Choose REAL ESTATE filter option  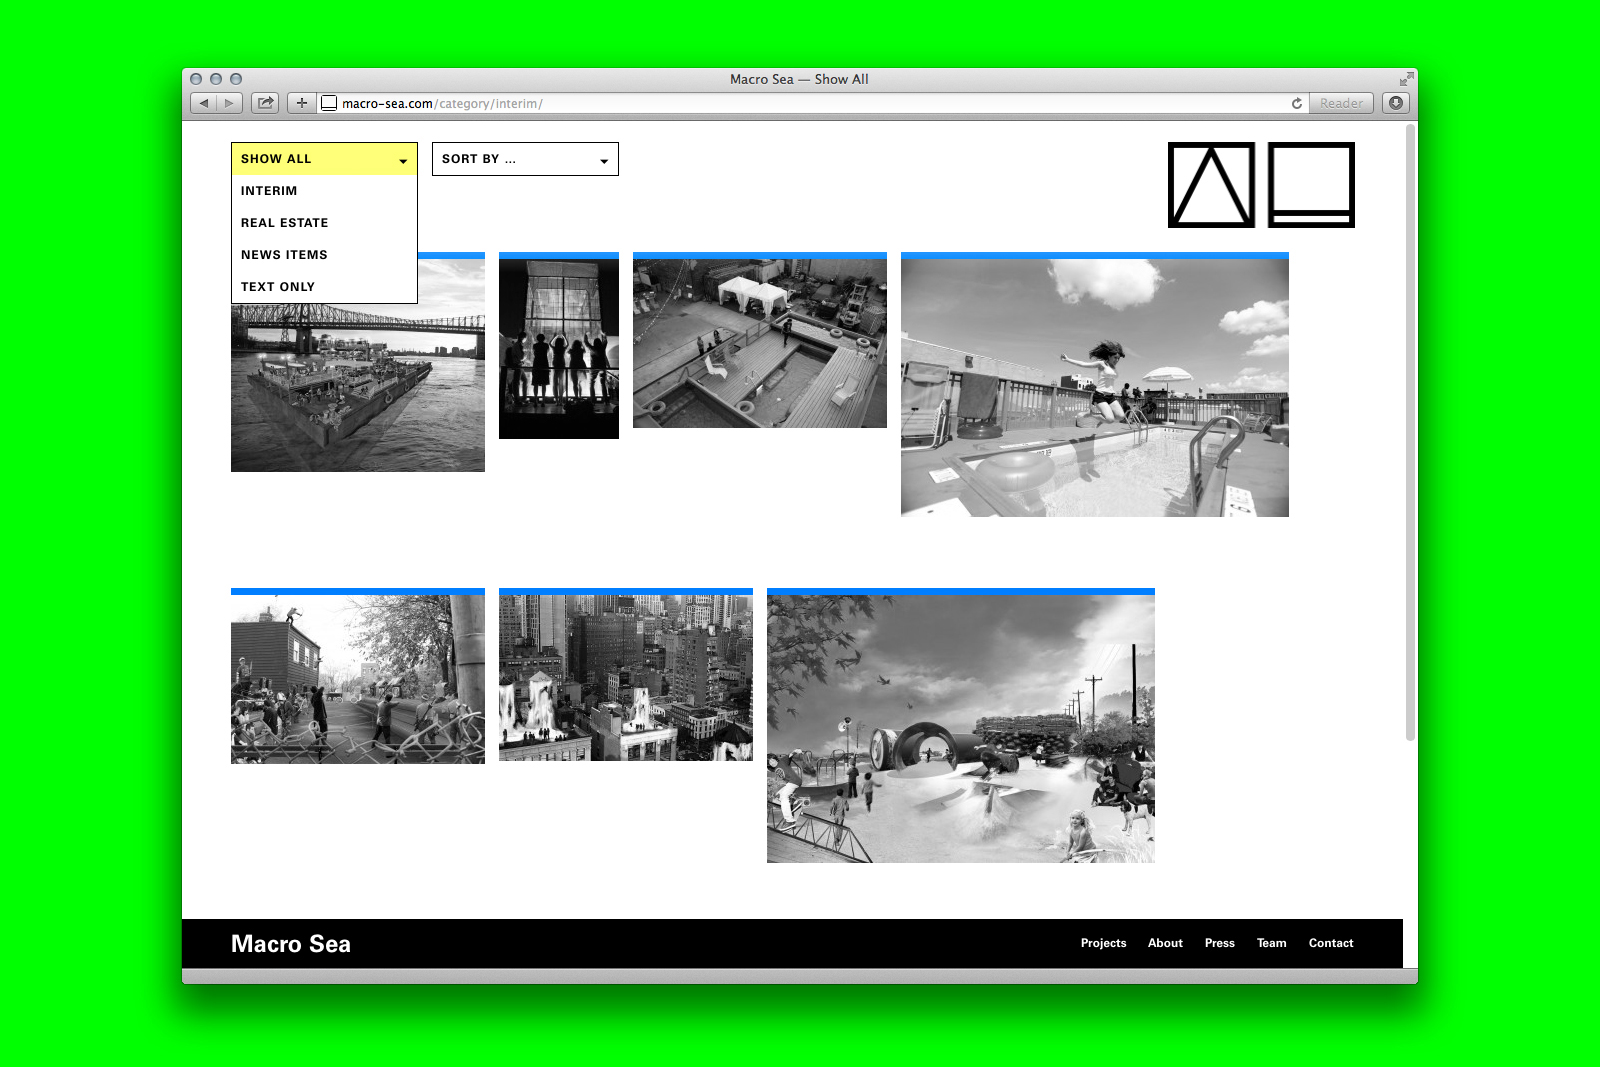click(x=284, y=223)
